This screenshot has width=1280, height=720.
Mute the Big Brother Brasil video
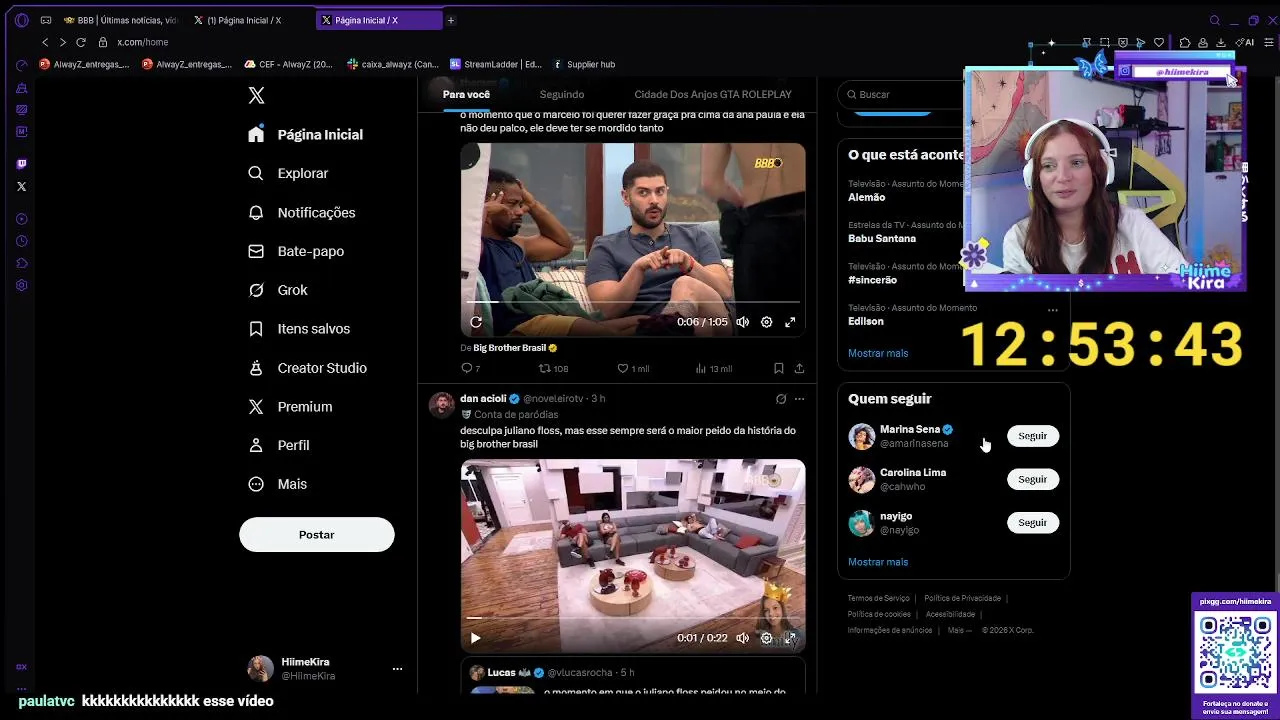point(742,322)
